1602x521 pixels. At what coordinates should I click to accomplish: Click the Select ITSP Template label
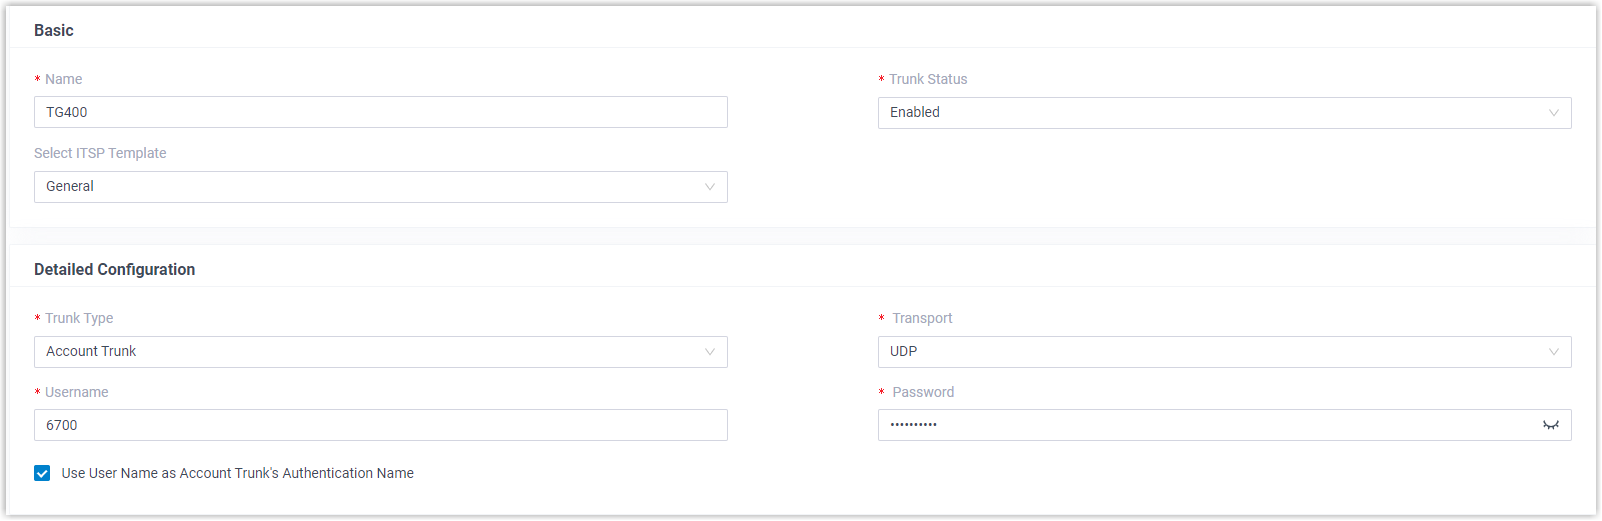100,153
